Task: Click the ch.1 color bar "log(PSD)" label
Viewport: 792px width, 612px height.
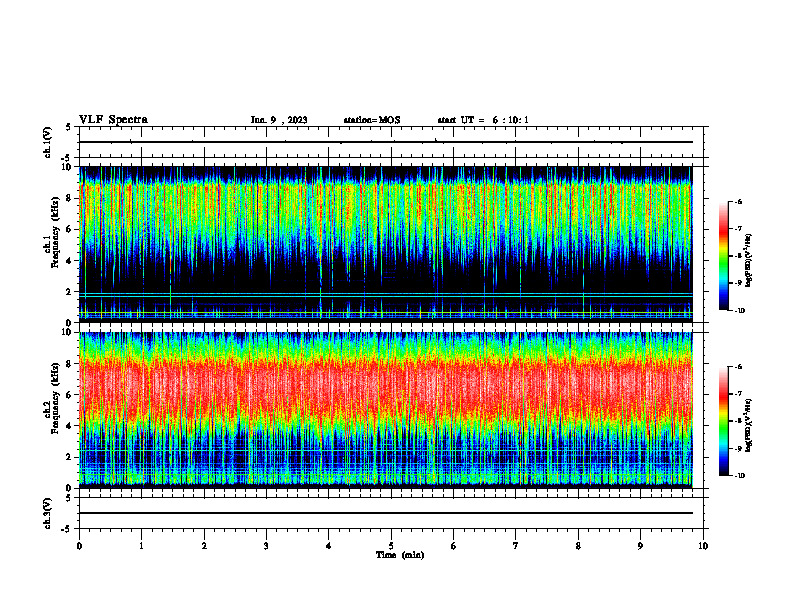Action: coord(749,260)
